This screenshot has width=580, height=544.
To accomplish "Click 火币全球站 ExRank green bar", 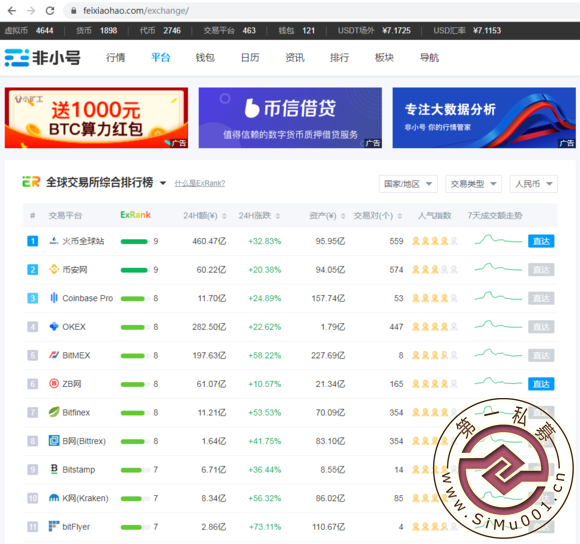I will 135,241.
